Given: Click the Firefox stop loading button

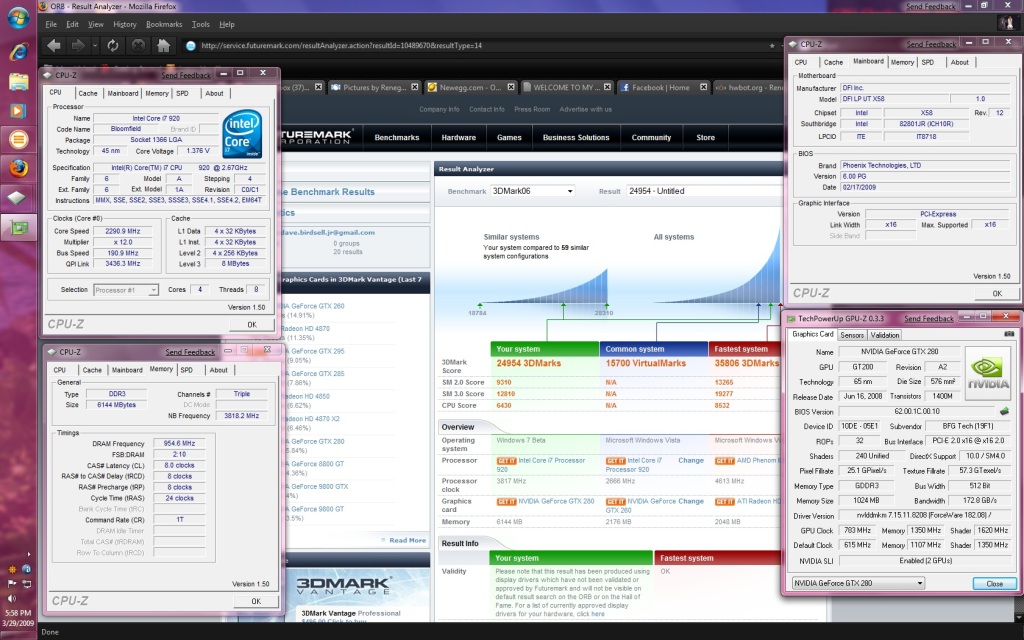Looking at the screenshot, I should coord(138,46).
